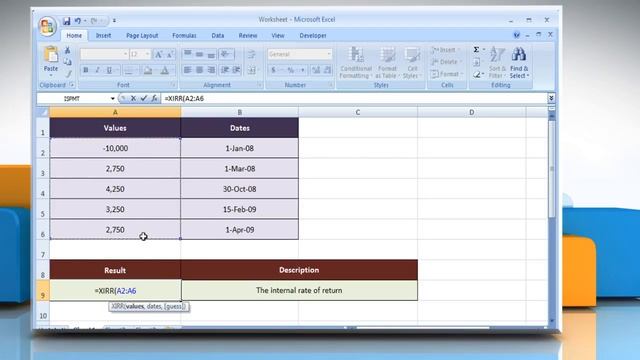Cancel the formula entry with X
Viewport: 640px width, 360px height.
tap(133, 98)
